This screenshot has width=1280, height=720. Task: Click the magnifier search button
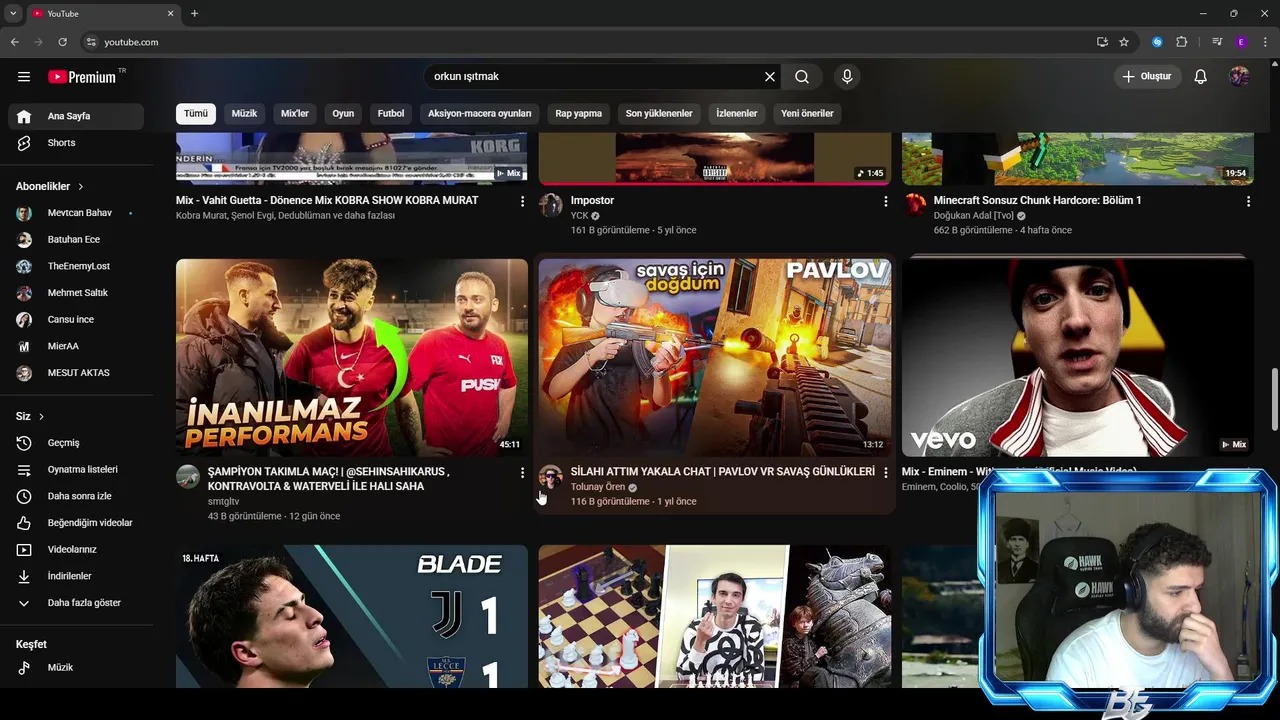[802, 76]
